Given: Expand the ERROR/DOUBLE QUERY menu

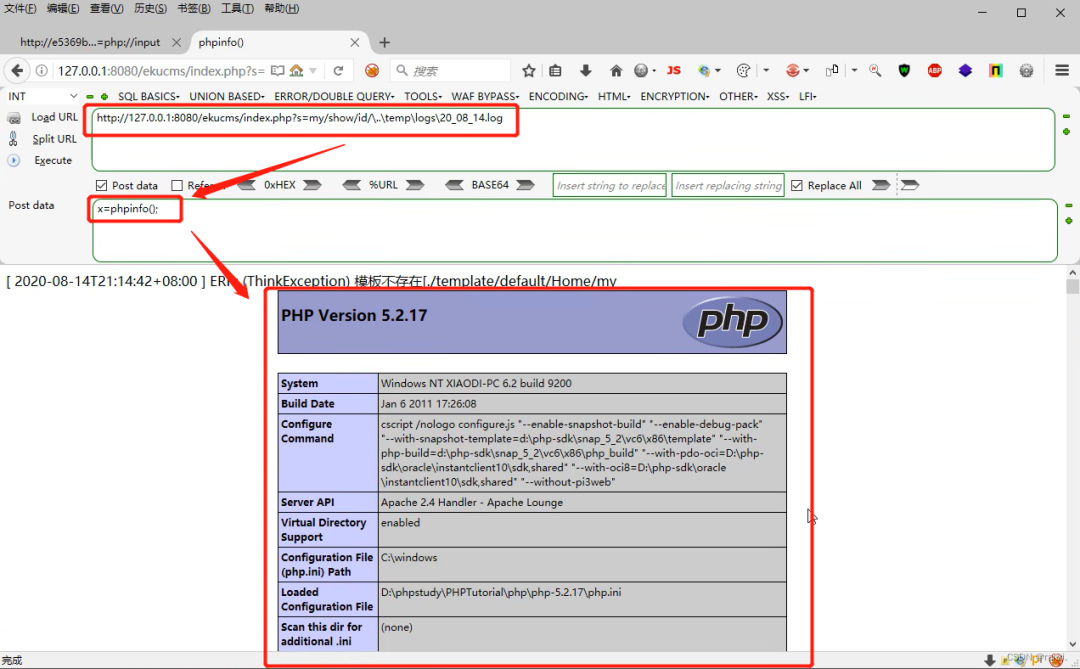Looking at the screenshot, I should pyautogui.click(x=334, y=96).
